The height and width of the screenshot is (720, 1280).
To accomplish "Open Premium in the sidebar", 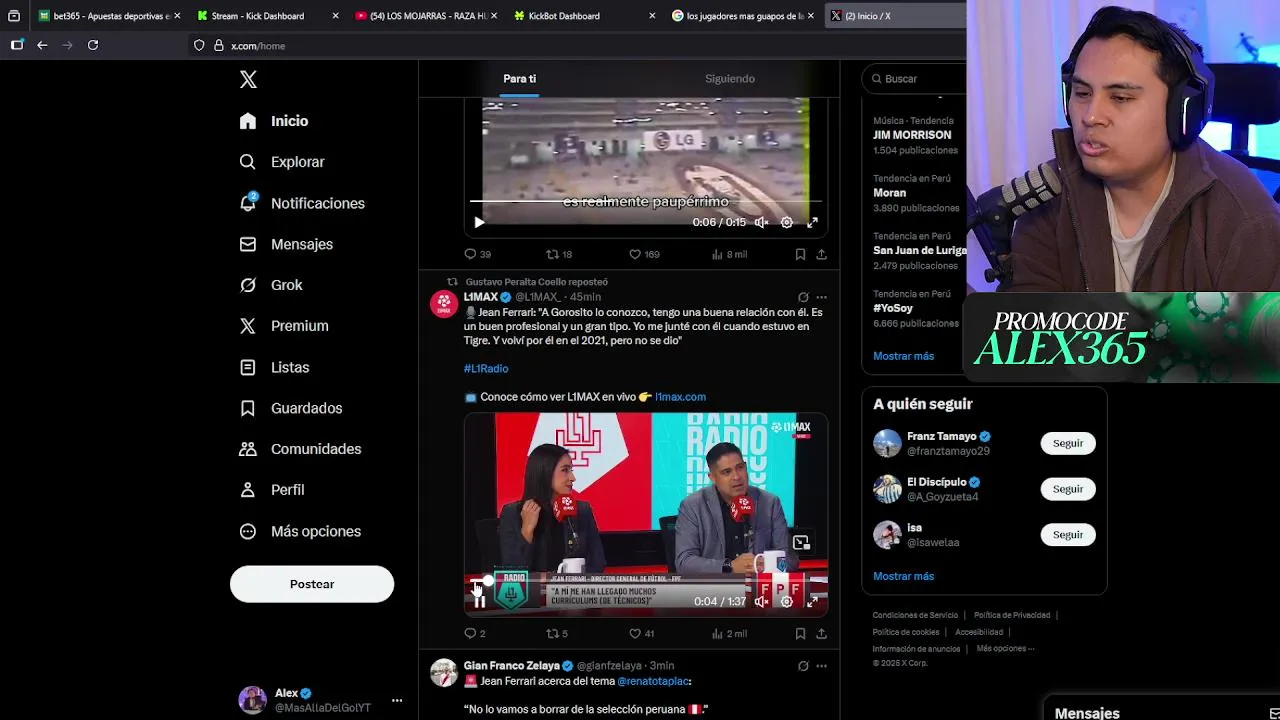I will coord(284,326).
